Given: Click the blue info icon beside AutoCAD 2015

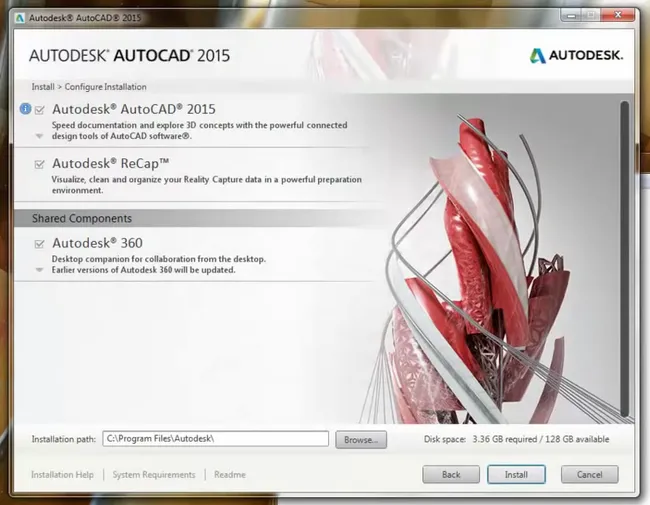Looking at the screenshot, I should tap(25, 109).
